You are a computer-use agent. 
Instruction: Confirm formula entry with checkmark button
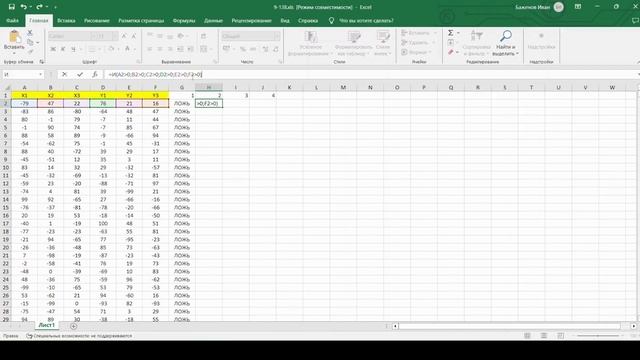click(x=80, y=74)
